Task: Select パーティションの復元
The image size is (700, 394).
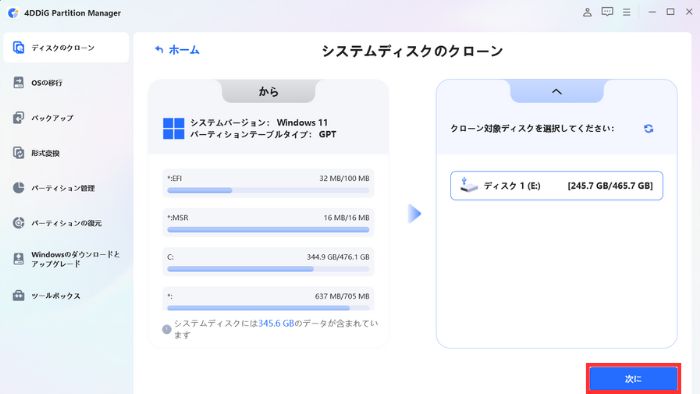Action: pyautogui.click(x=67, y=223)
